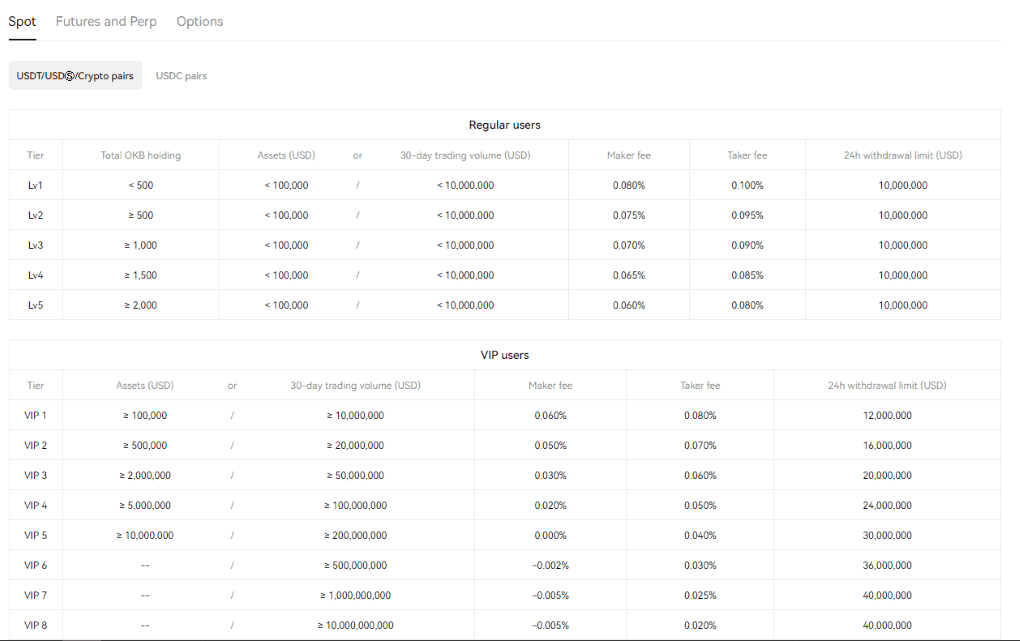Screen dimensions: 1020x641
Task: Click the 30-day trading volume header
Action: (465, 155)
